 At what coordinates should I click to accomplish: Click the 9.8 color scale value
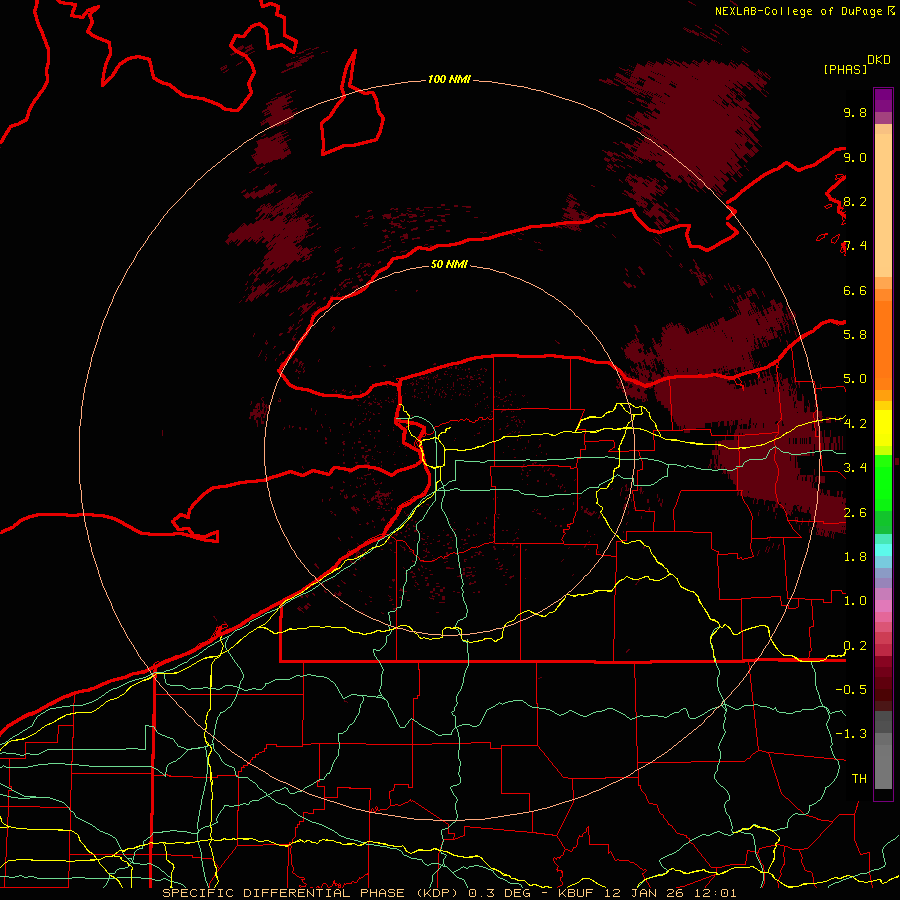coord(855,112)
